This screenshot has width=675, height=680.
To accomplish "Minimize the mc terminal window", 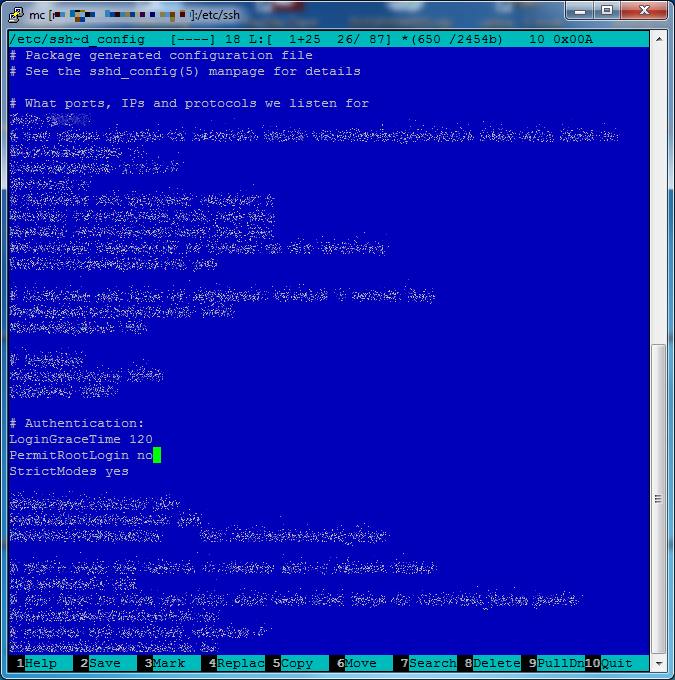I will coord(580,11).
